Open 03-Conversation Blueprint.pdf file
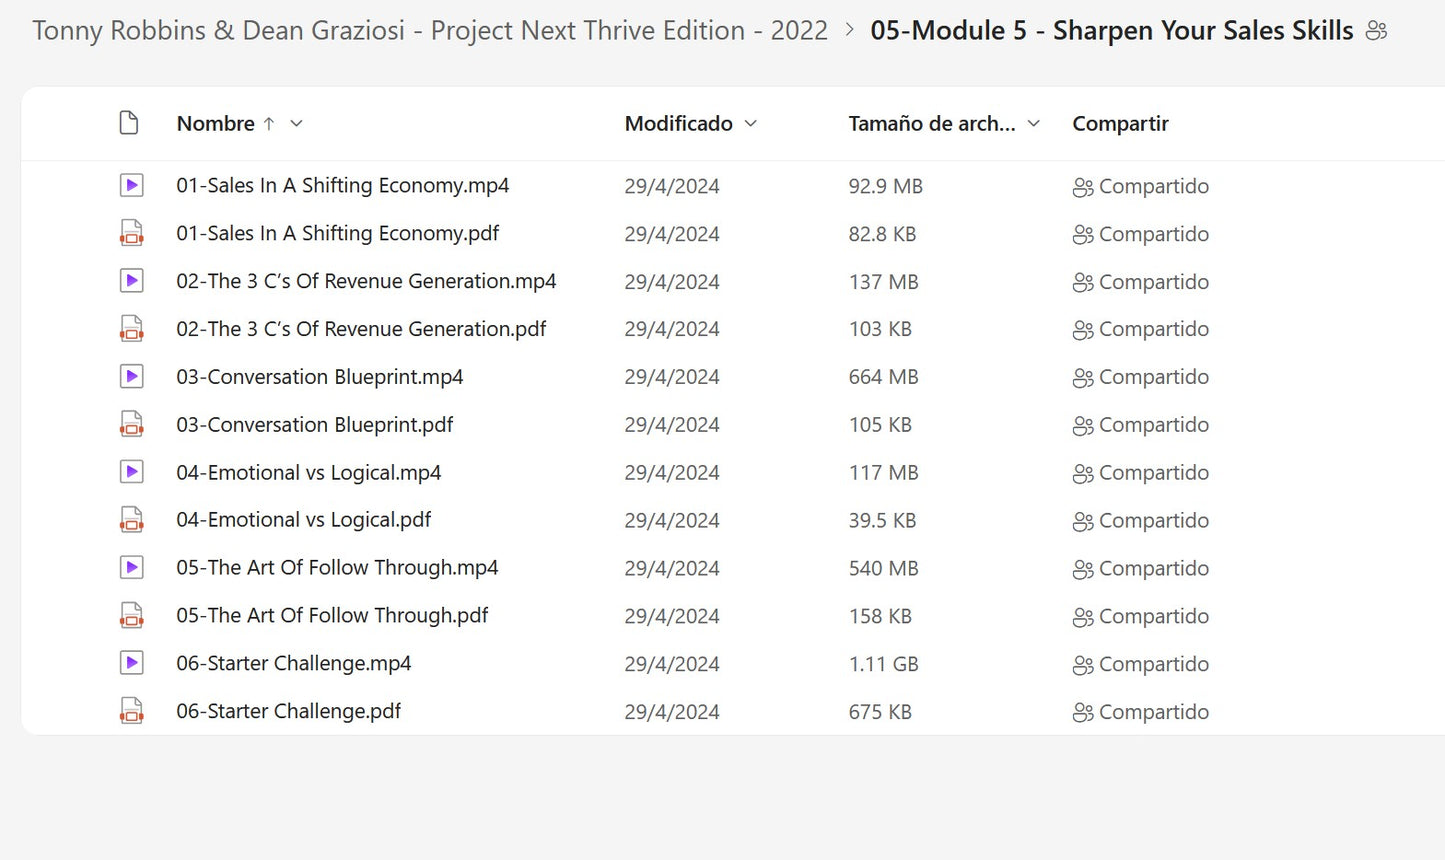The image size is (1445, 860). click(314, 425)
